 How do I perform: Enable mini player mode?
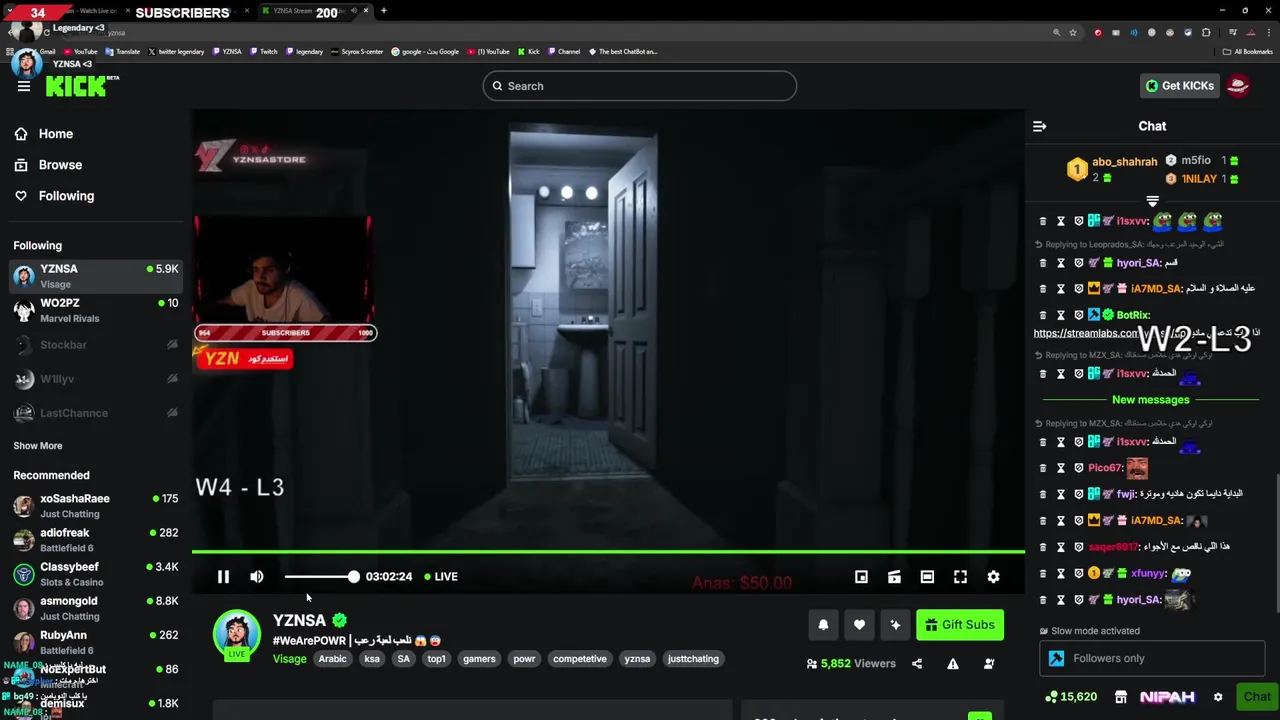pyautogui.click(x=861, y=577)
